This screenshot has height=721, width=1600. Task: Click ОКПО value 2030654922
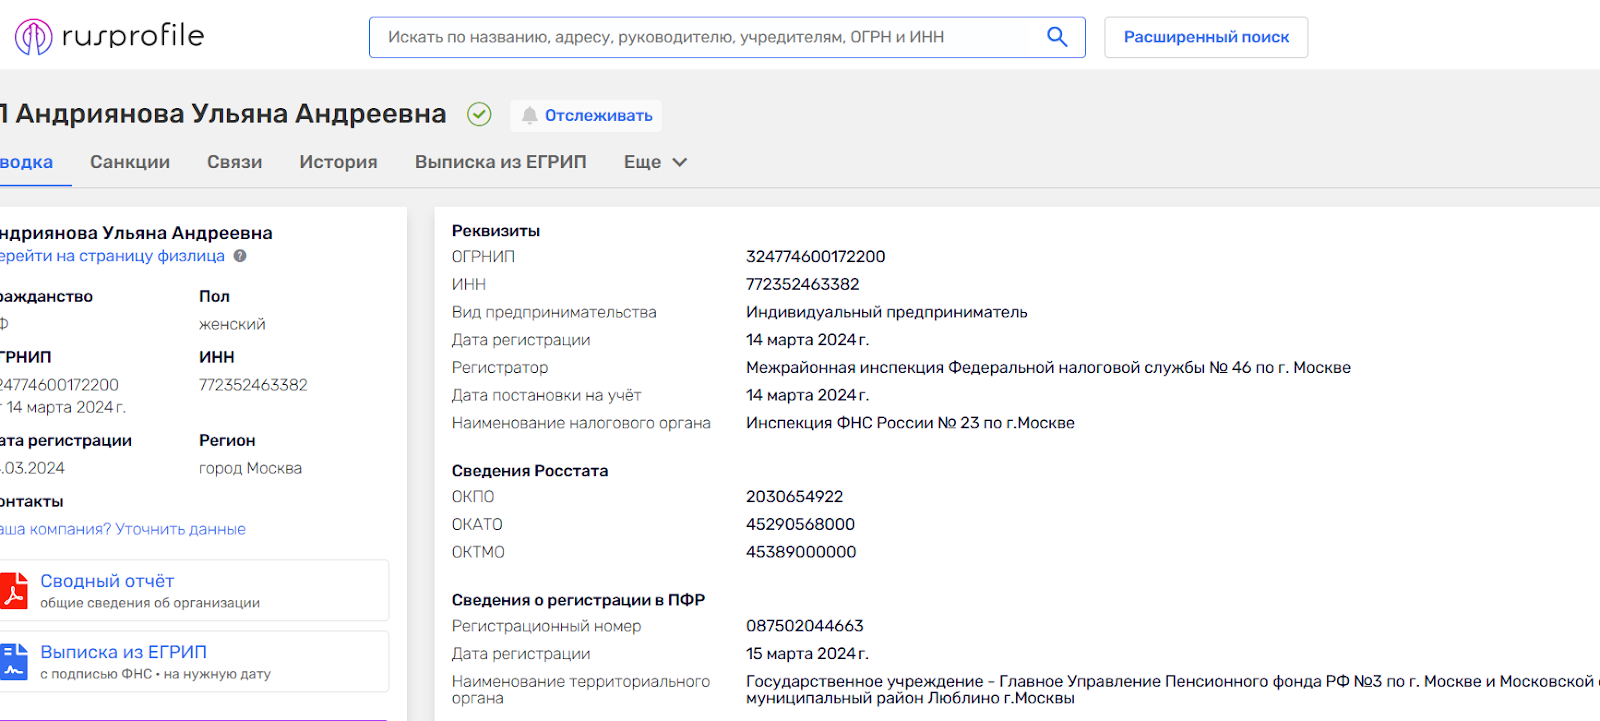(x=794, y=497)
